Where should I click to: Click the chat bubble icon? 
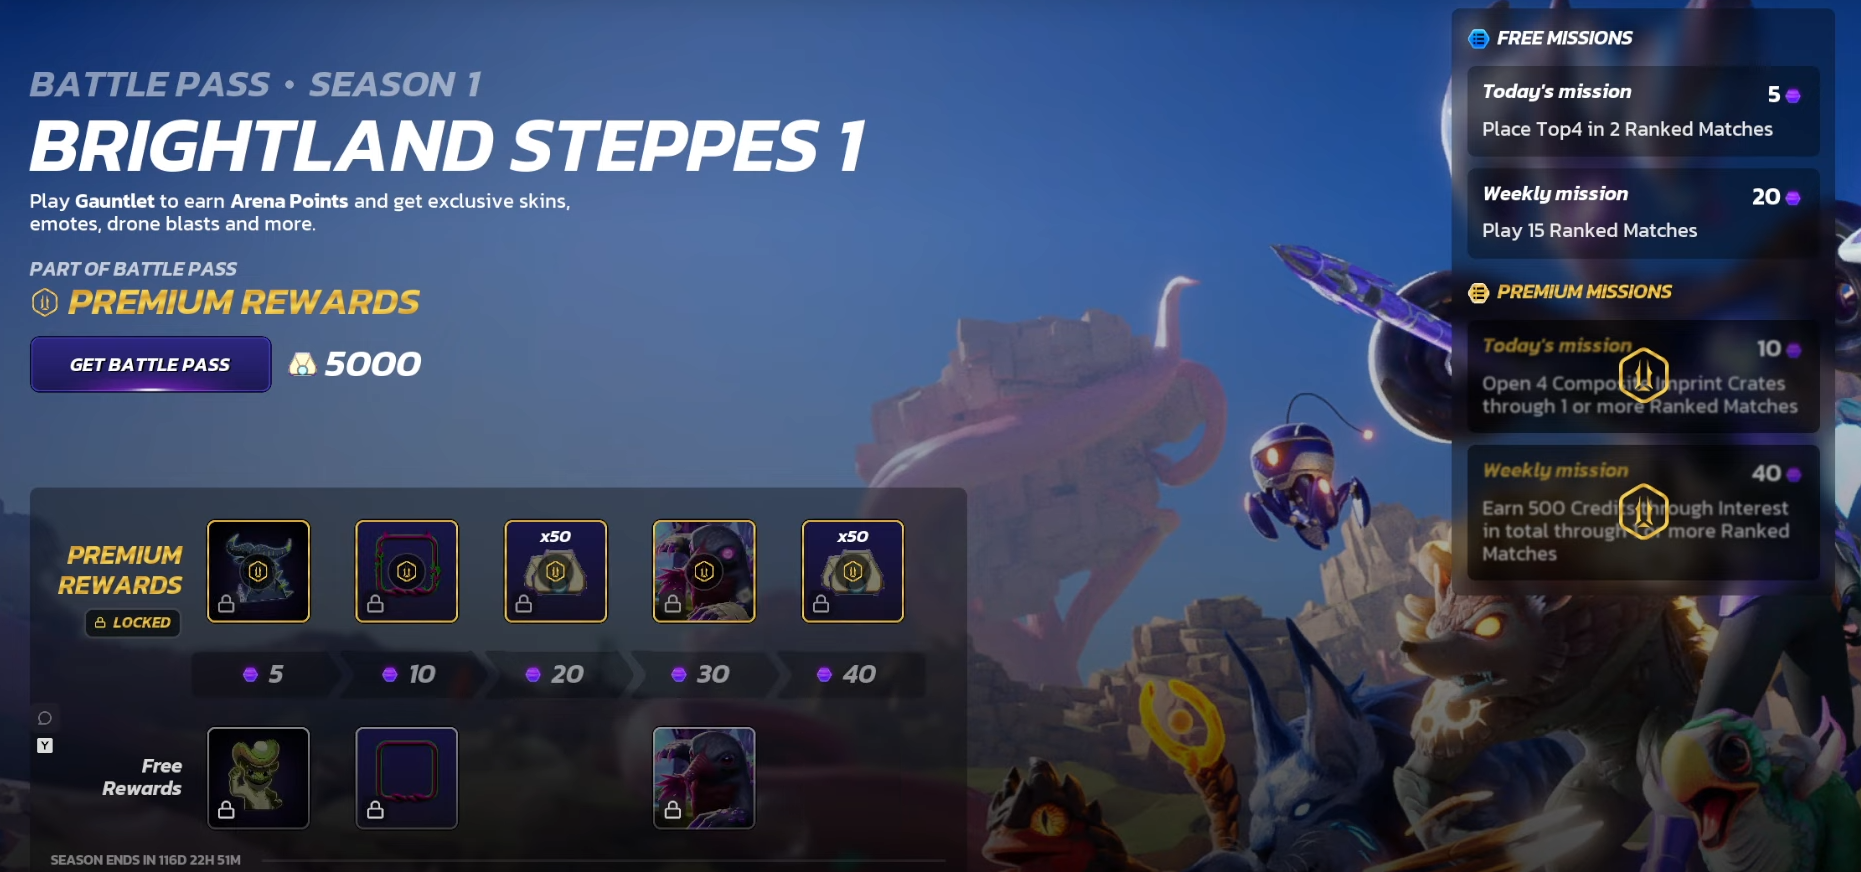45,718
